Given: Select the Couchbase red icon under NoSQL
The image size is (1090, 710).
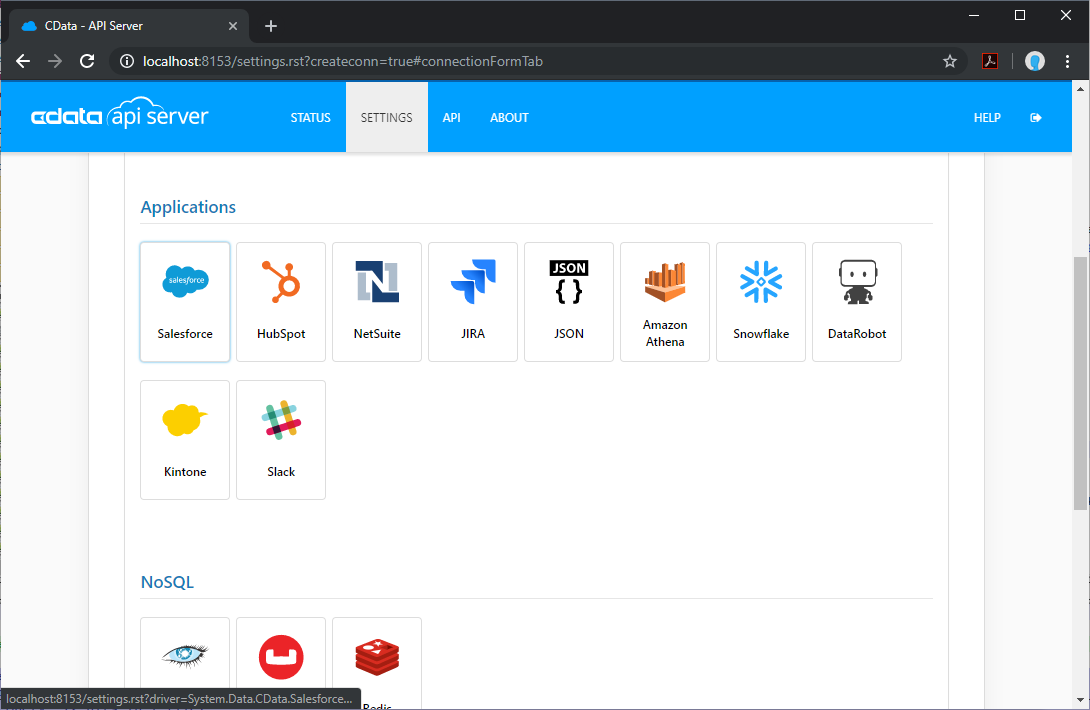Looking at the screenshot, I should coord(281,658).
